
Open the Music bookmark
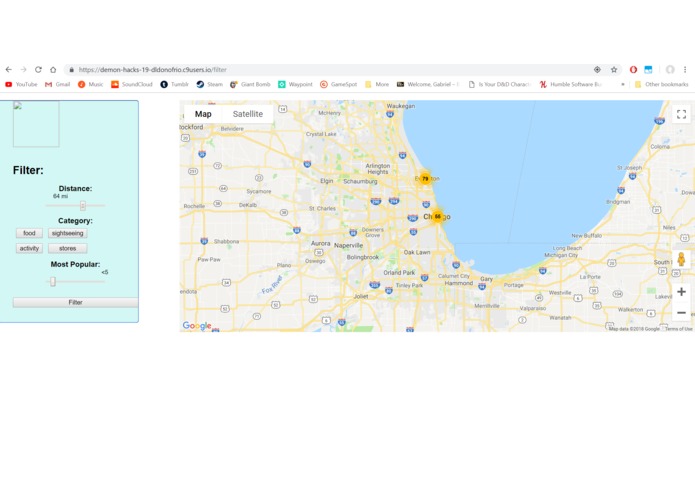pyautogui.click(x=90, y=84)
